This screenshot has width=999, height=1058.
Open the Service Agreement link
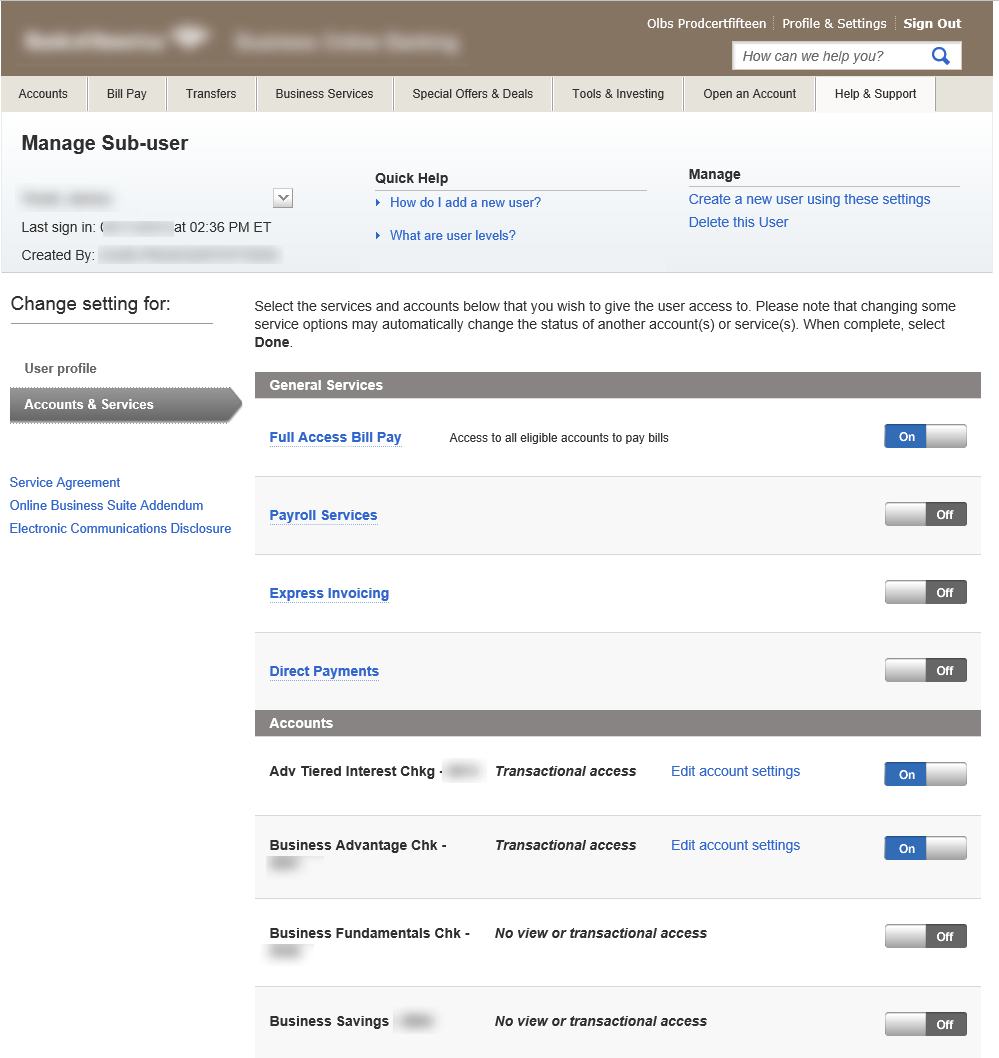pos(65,482)
